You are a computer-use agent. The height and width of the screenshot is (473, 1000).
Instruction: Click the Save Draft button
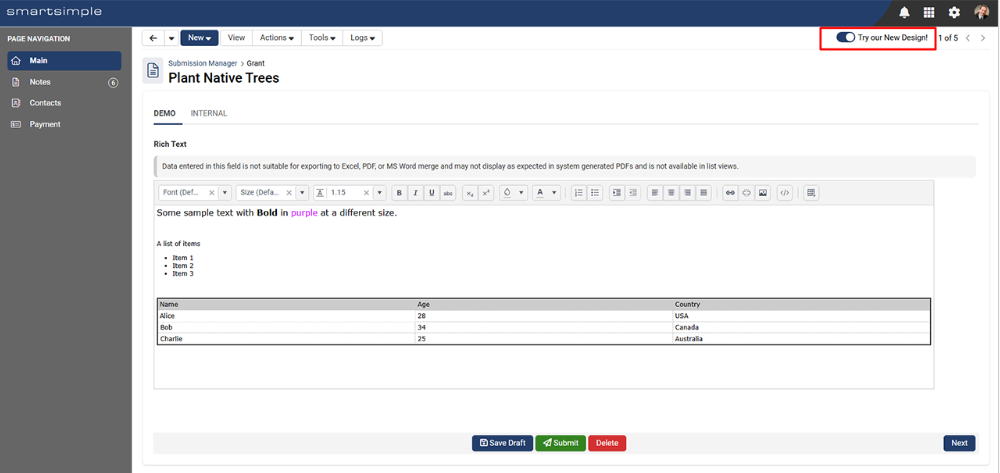click(x=502, y=443)
